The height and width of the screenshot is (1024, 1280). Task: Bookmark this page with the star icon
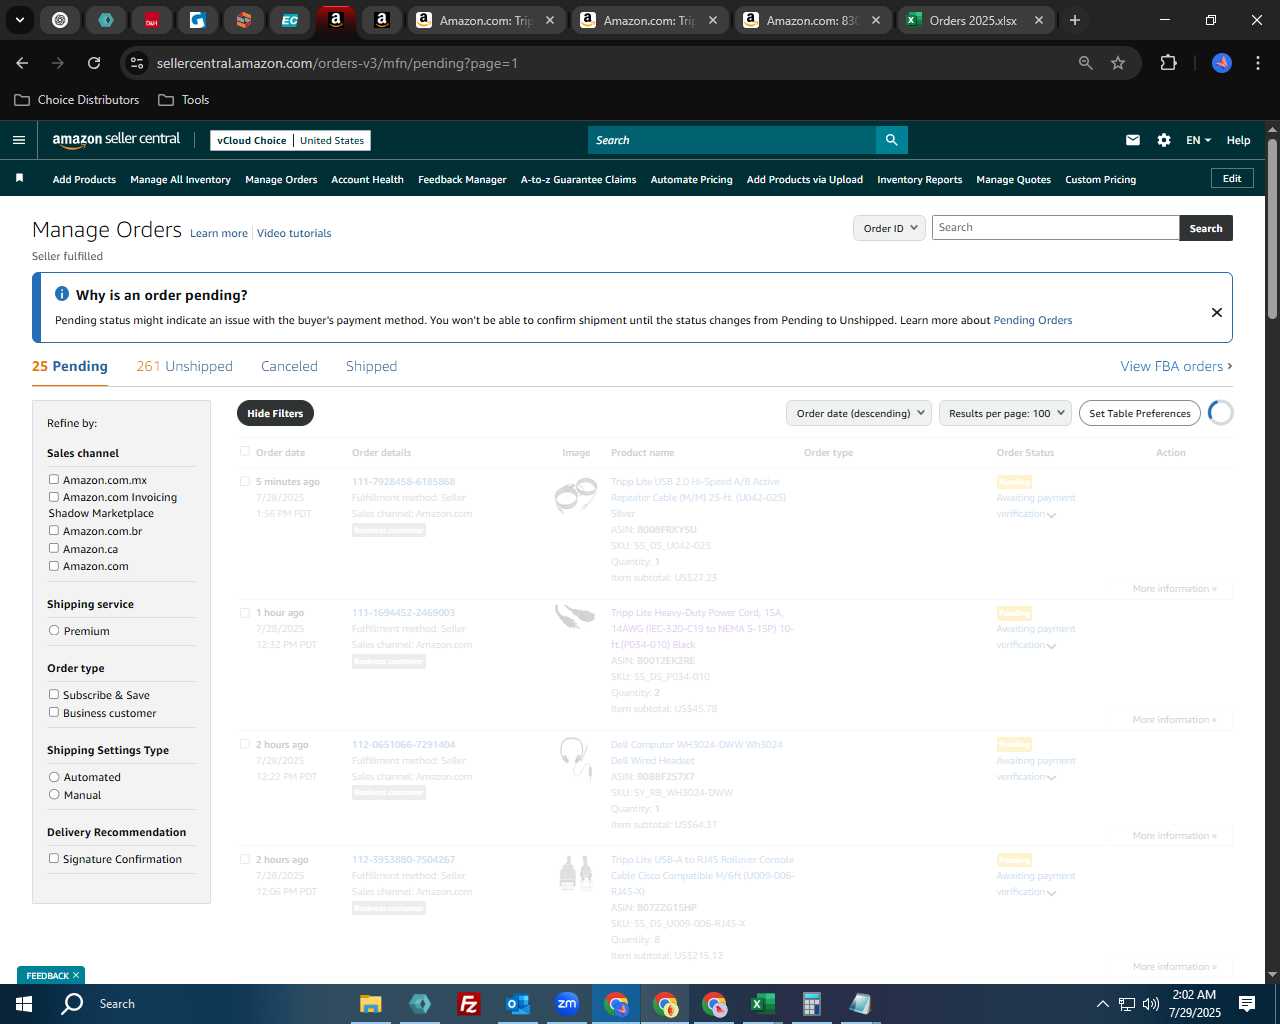1118,63
